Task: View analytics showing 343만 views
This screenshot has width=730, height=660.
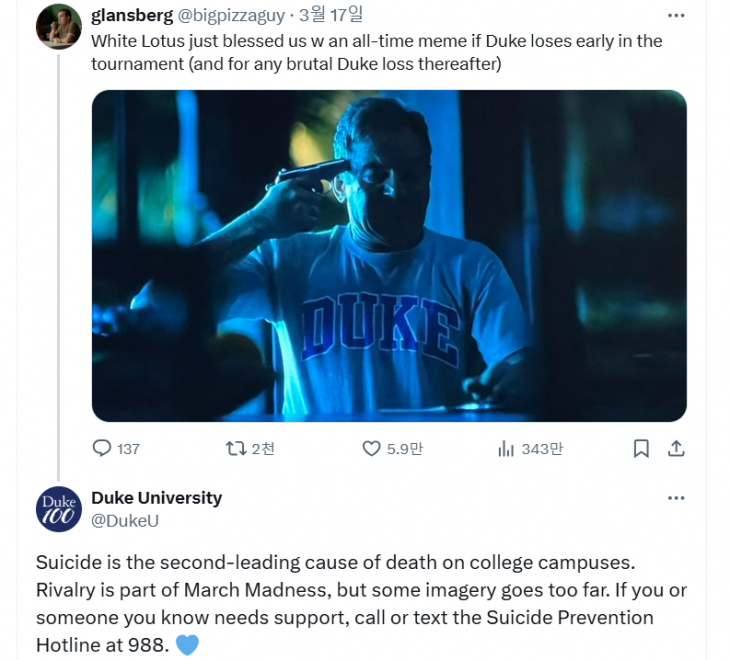Action: 506,449
